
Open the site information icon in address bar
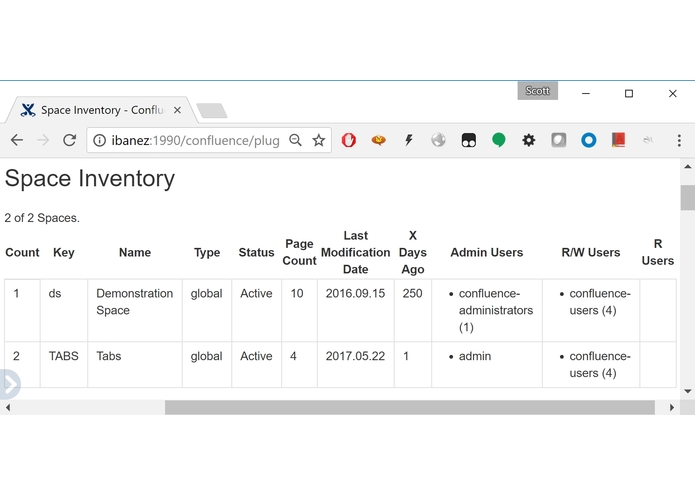tap(99, 140)
